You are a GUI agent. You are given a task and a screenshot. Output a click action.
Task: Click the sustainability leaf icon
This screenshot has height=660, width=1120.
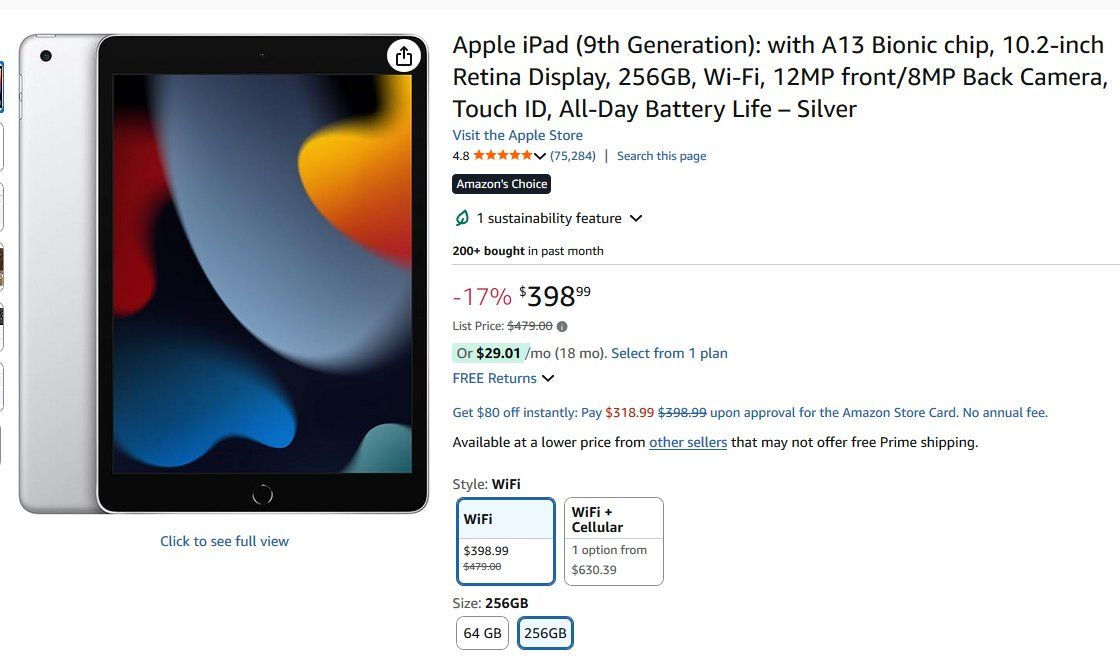(462, 218)
